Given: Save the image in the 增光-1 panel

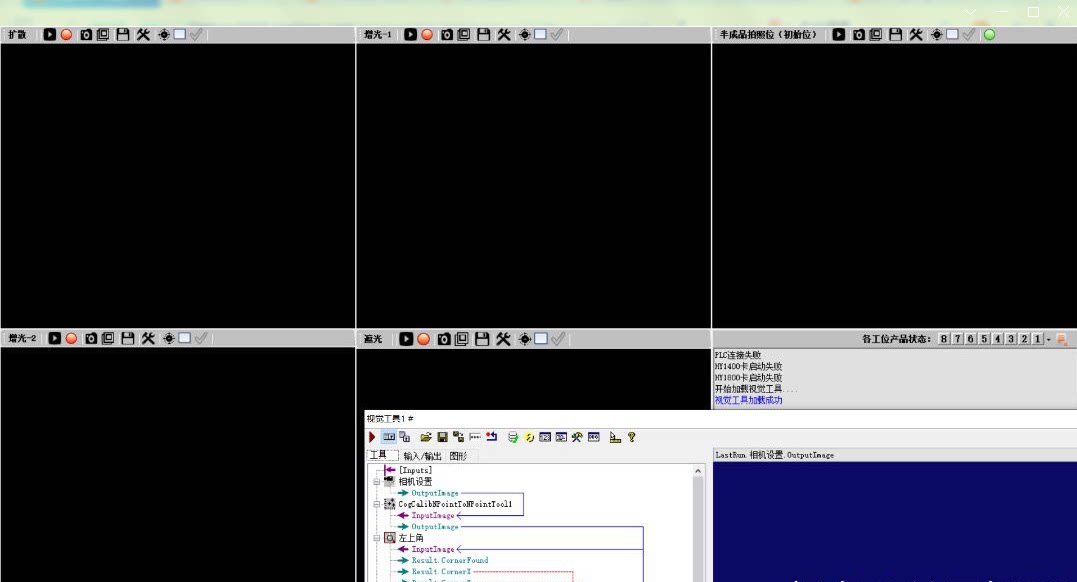Looking at the screenshot, I should coord(484,34).
